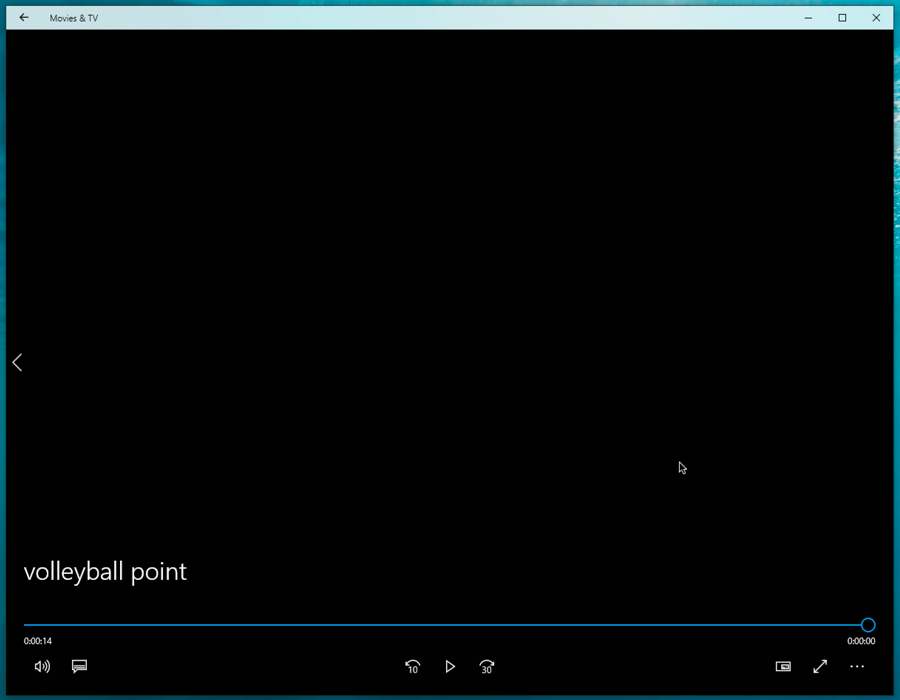The width and height of the screenshot is (900, 700).
Task: Play the video in mini view
Action: [x=783, y=666]
